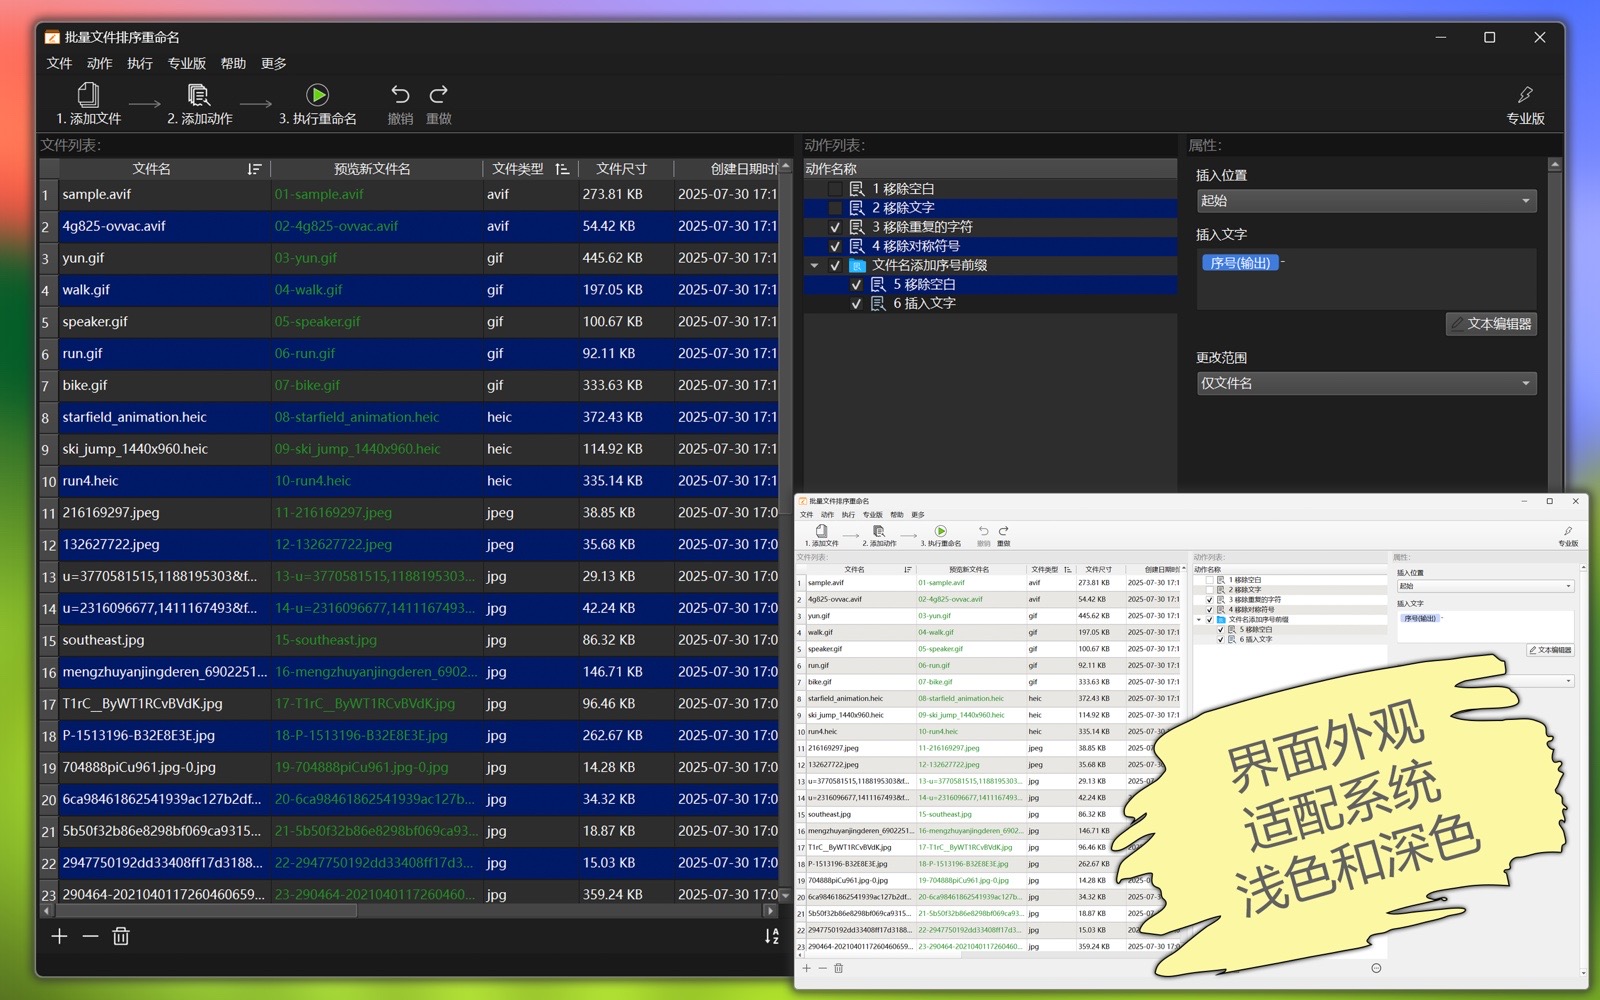The image size is (1600, 1000).
Task: Open the 文件 menu
Action: 59,63
